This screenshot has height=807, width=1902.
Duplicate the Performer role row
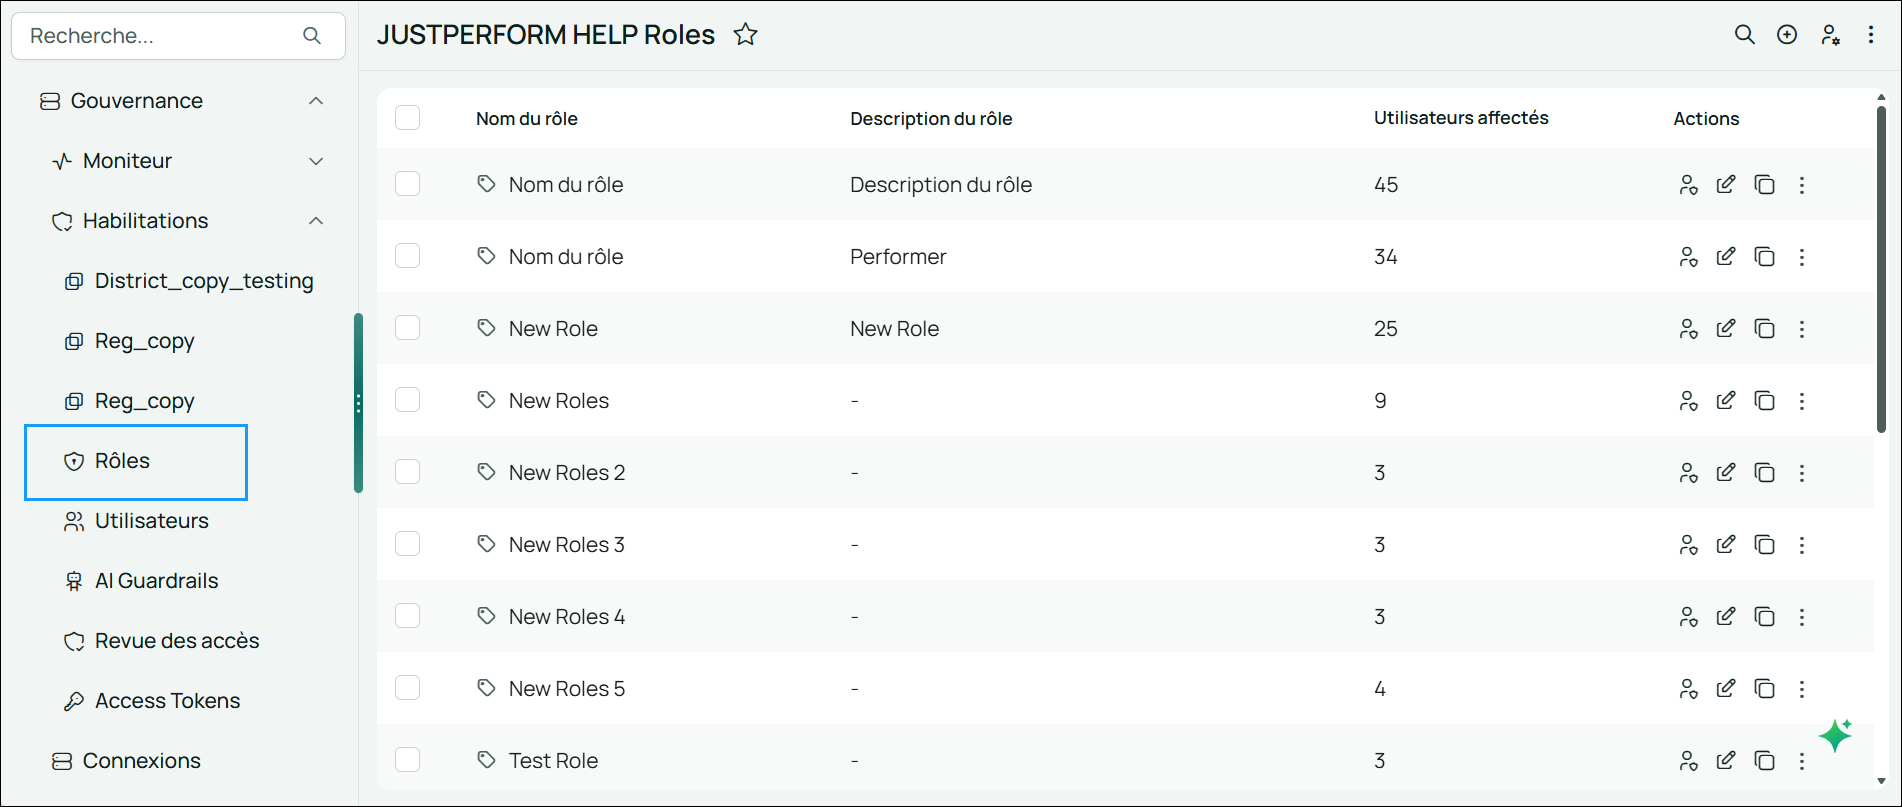[x=1765, y=257]
